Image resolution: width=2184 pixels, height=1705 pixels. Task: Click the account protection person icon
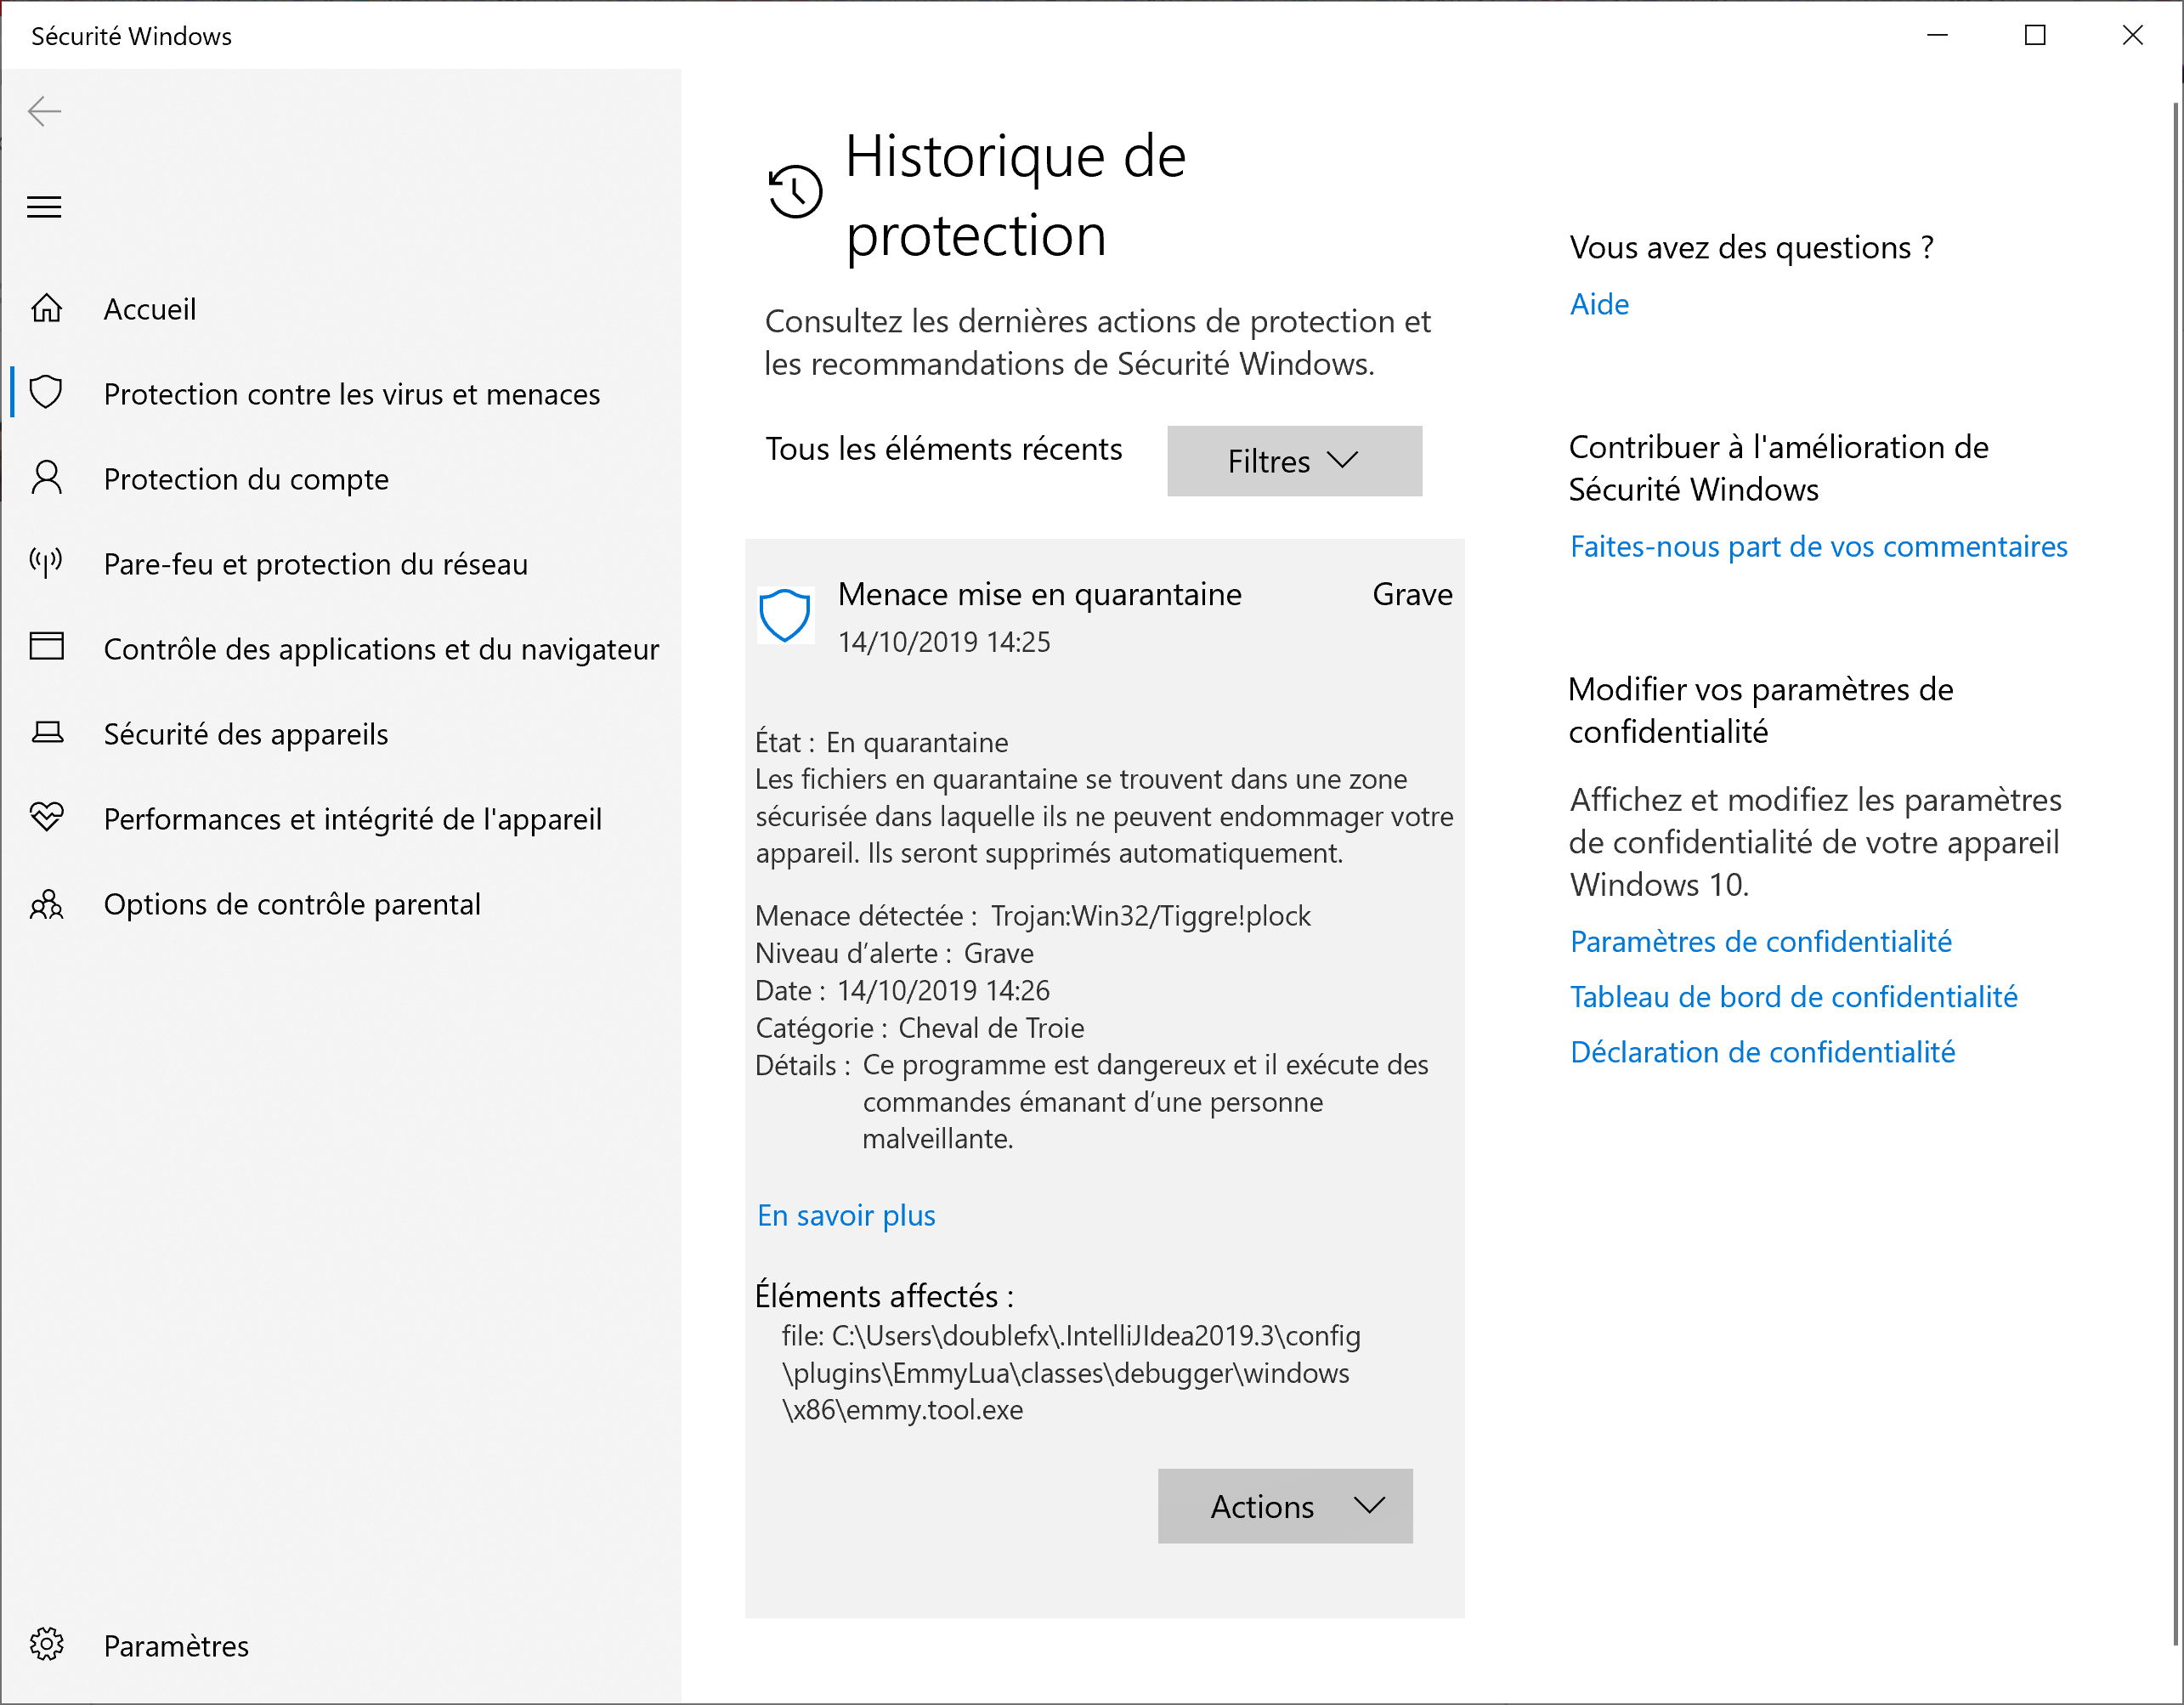tap(47, 478)
